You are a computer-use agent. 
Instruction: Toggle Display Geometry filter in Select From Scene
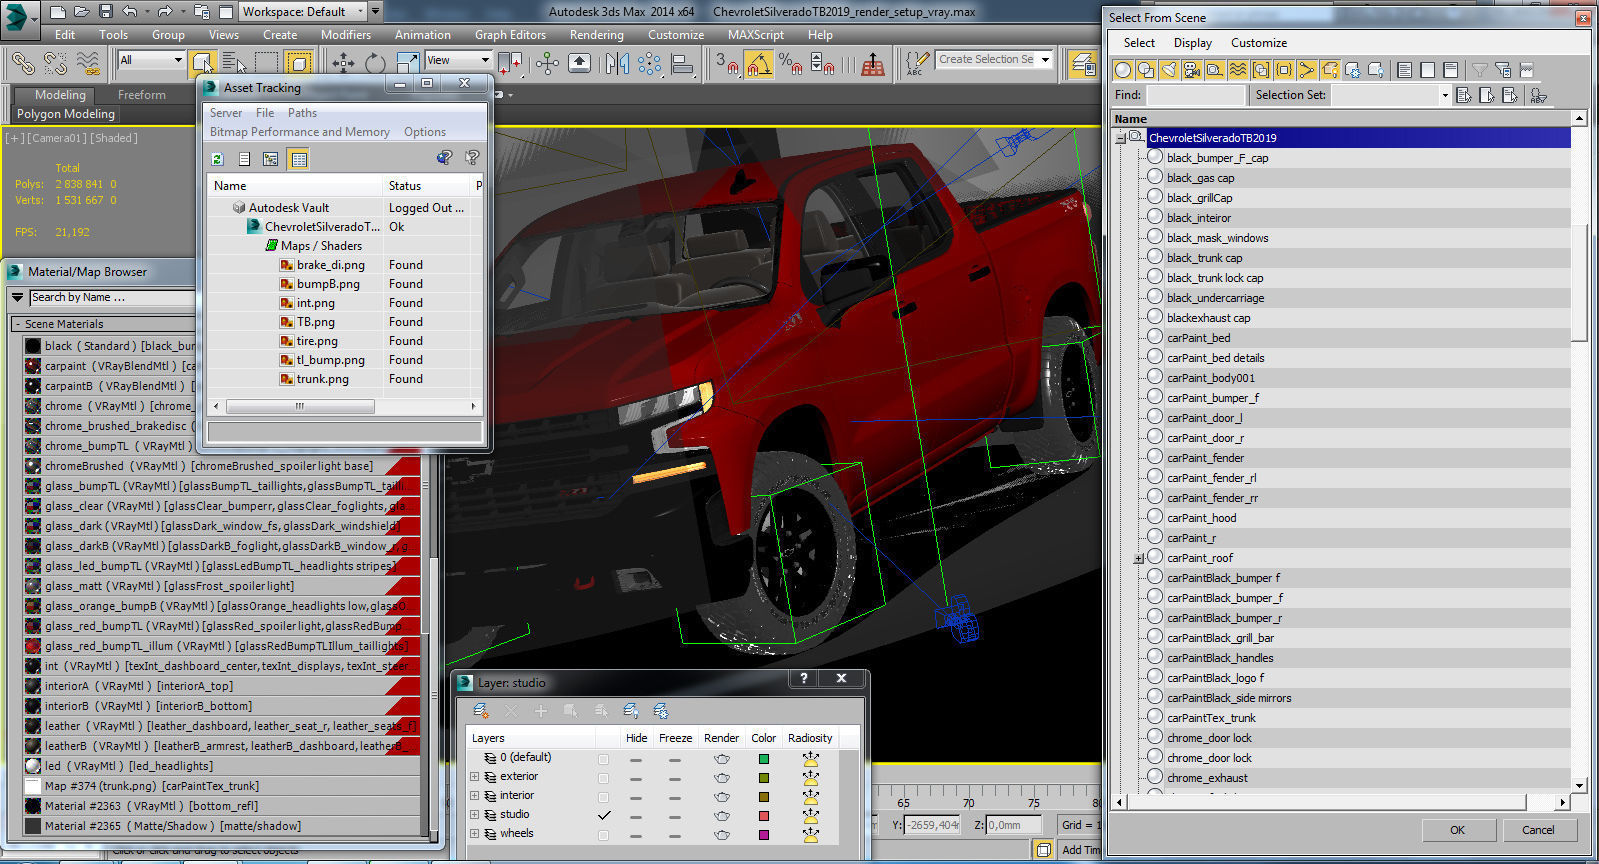[1122, 70]
